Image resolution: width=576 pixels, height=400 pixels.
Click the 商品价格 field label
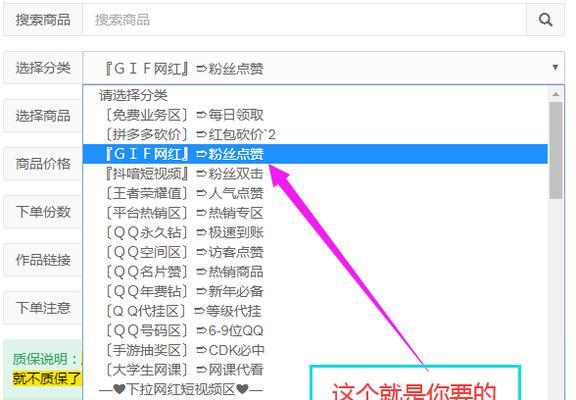[x=43, y=163]
